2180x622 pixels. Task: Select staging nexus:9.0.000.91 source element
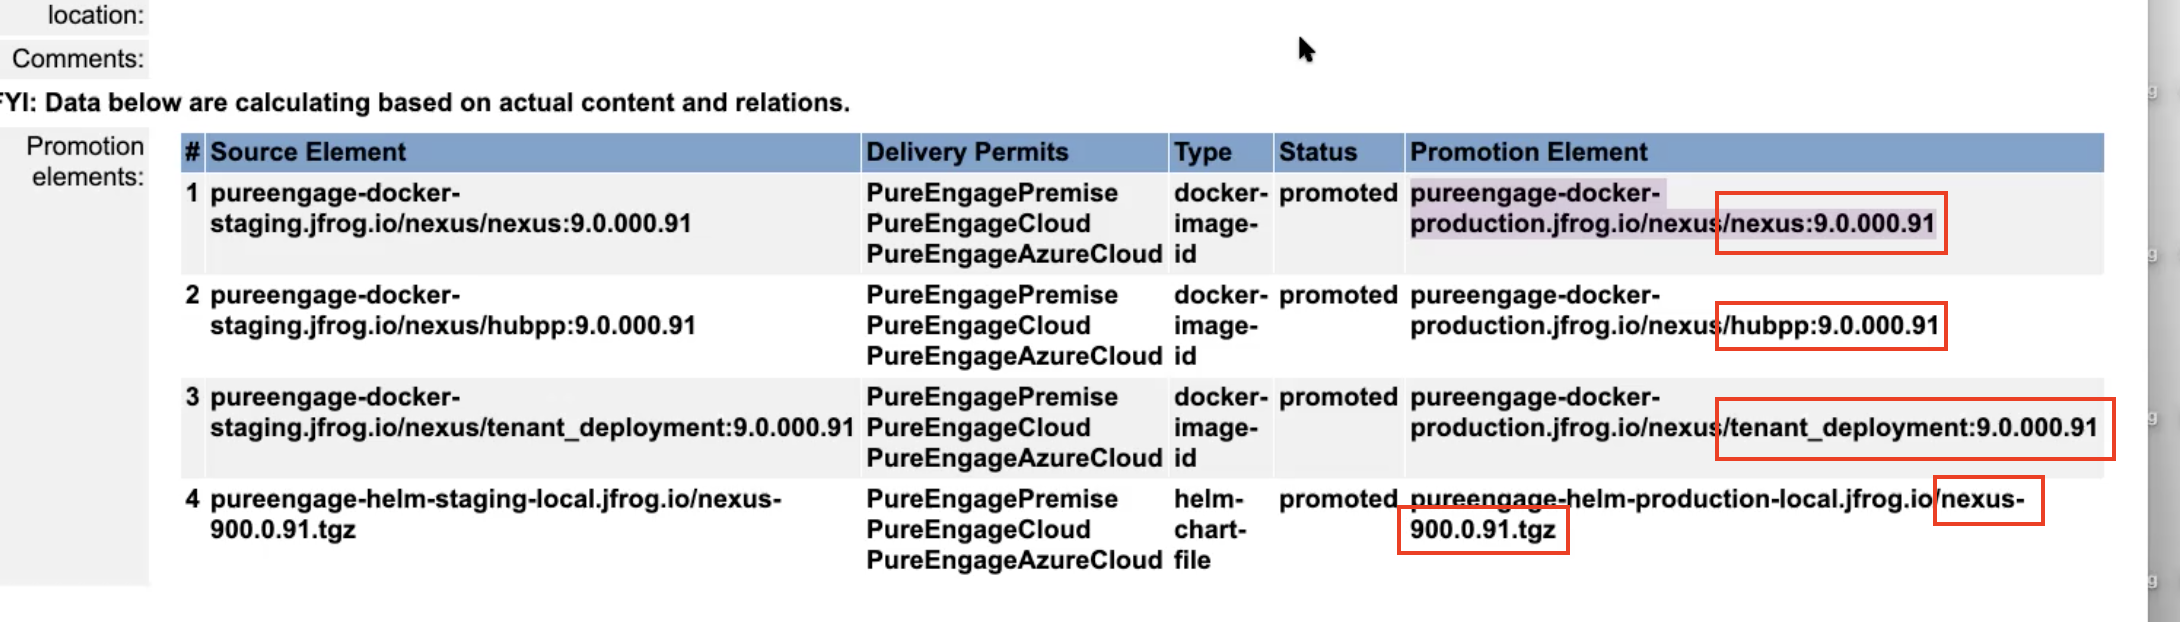pos(450,208)
